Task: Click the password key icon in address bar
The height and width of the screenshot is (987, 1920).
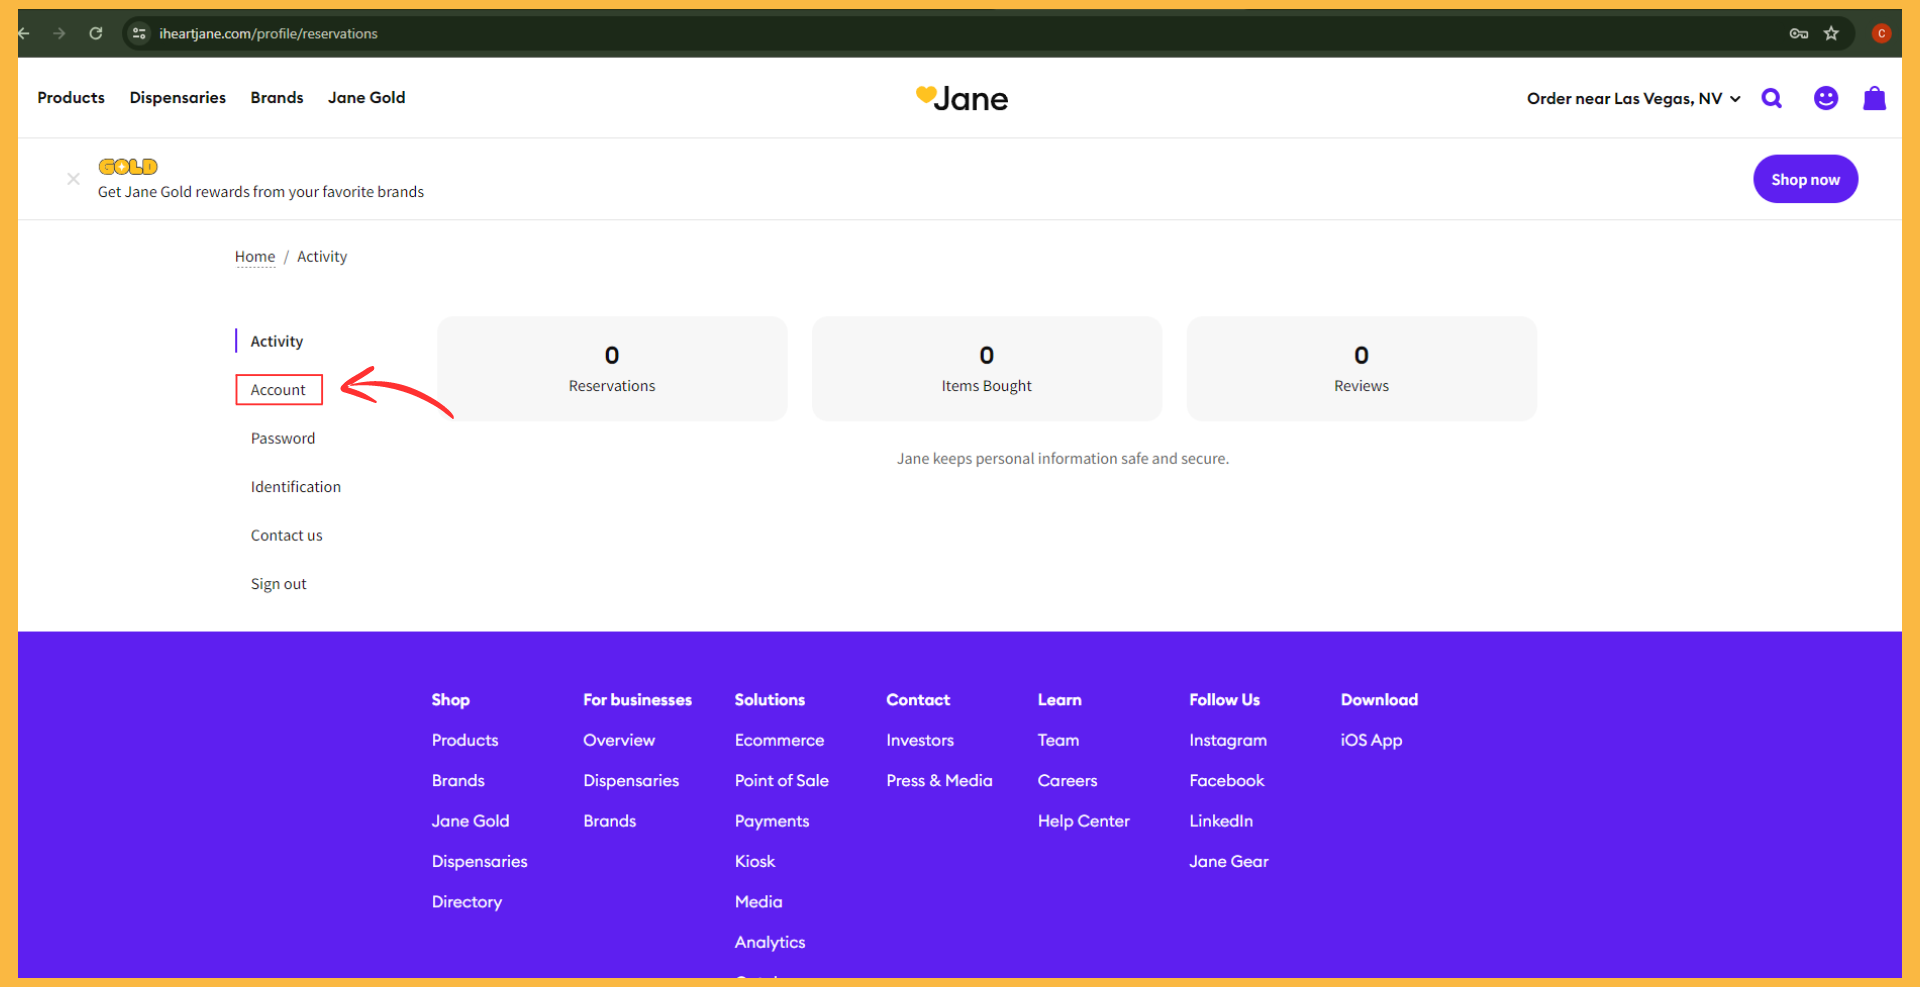Action: click(x=1798, y=33)
